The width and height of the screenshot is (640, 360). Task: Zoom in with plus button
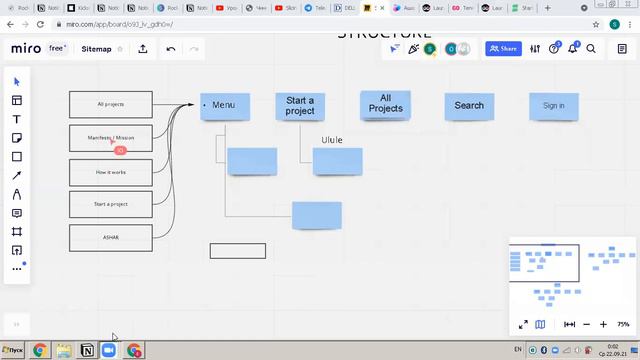pyautogui.click(x=603, y=324)
